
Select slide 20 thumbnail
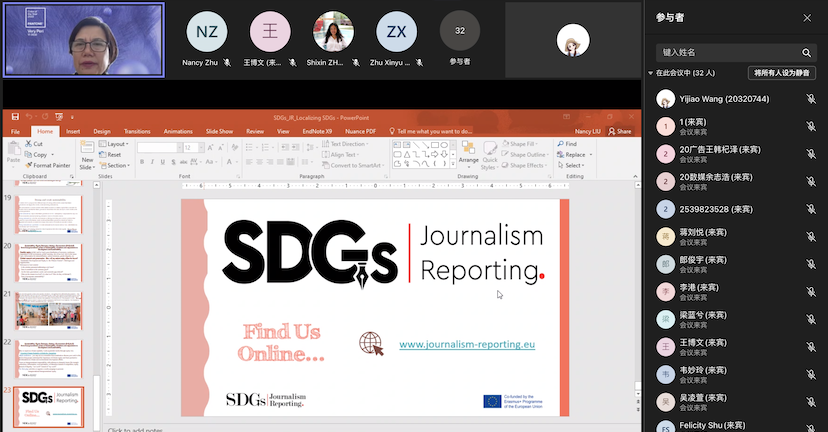coord(49,262)
